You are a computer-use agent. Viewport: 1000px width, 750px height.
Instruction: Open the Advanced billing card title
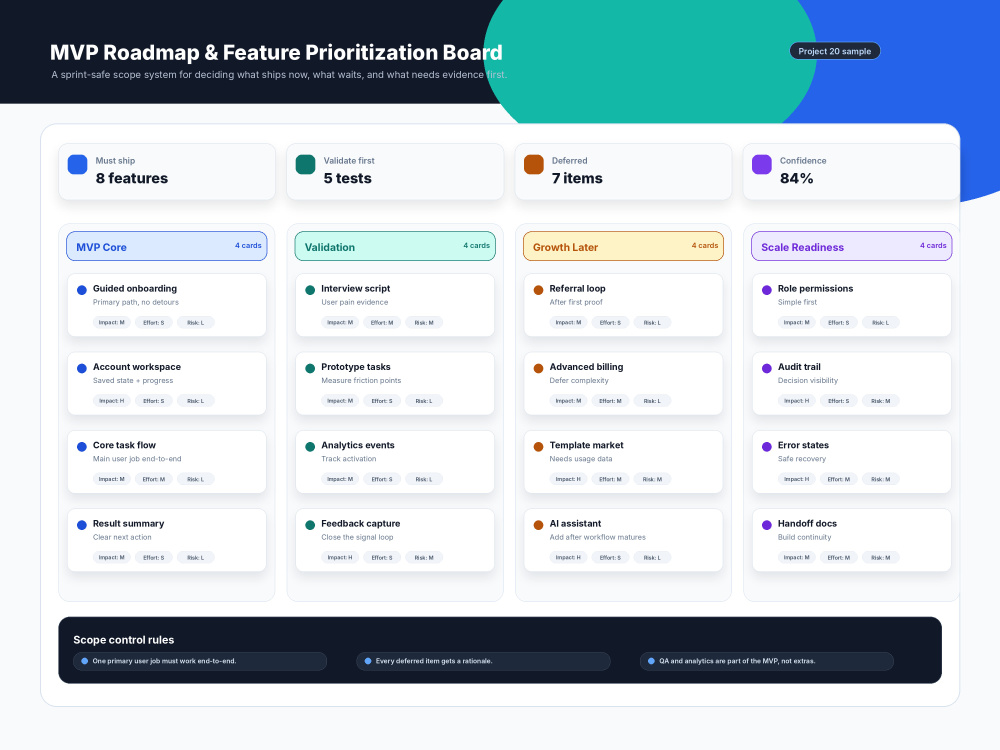tap(586, 367)
